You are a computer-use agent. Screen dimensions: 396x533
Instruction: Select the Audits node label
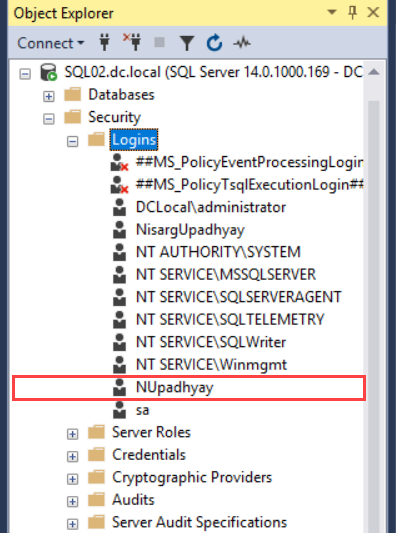tap(133, 499)
